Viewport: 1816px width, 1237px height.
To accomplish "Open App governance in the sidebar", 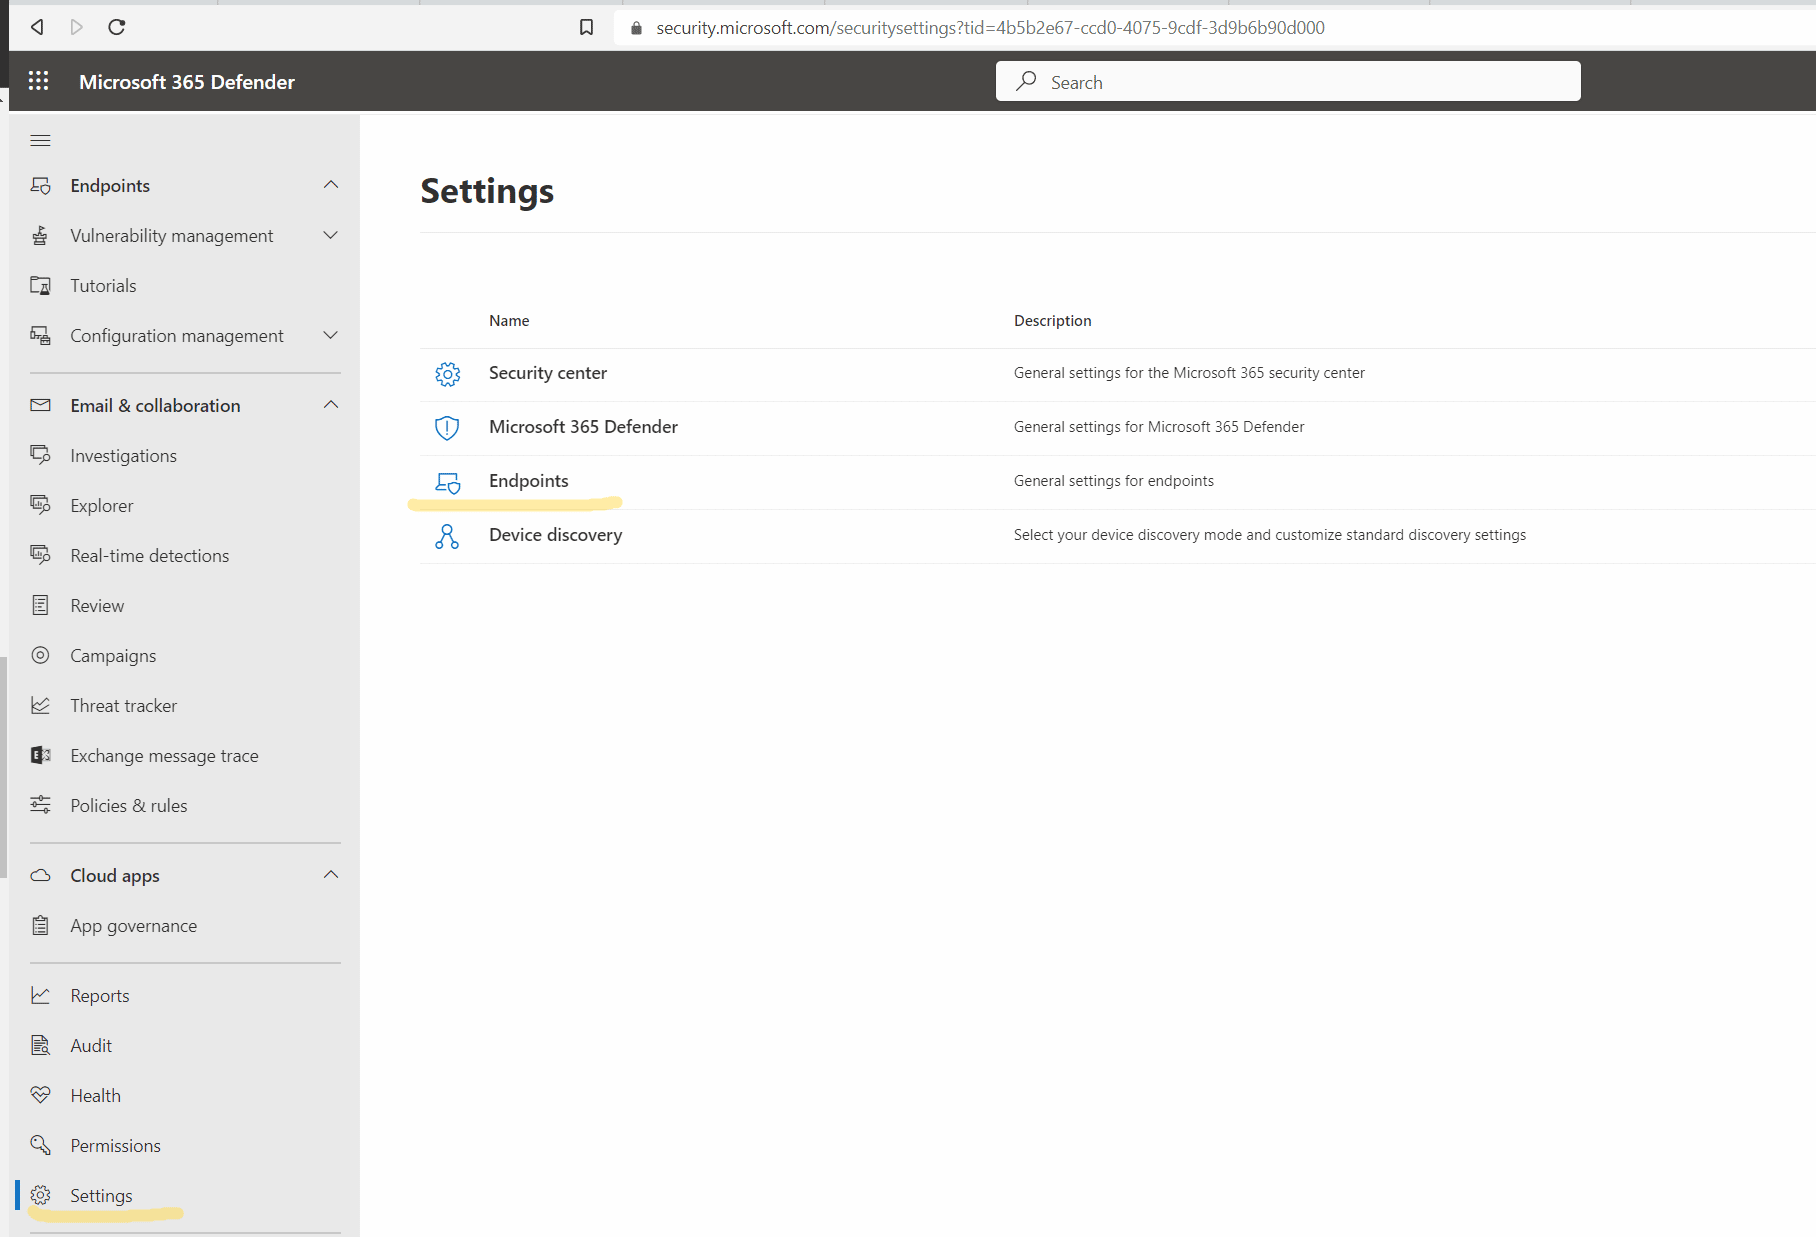I will coord(133,925).
